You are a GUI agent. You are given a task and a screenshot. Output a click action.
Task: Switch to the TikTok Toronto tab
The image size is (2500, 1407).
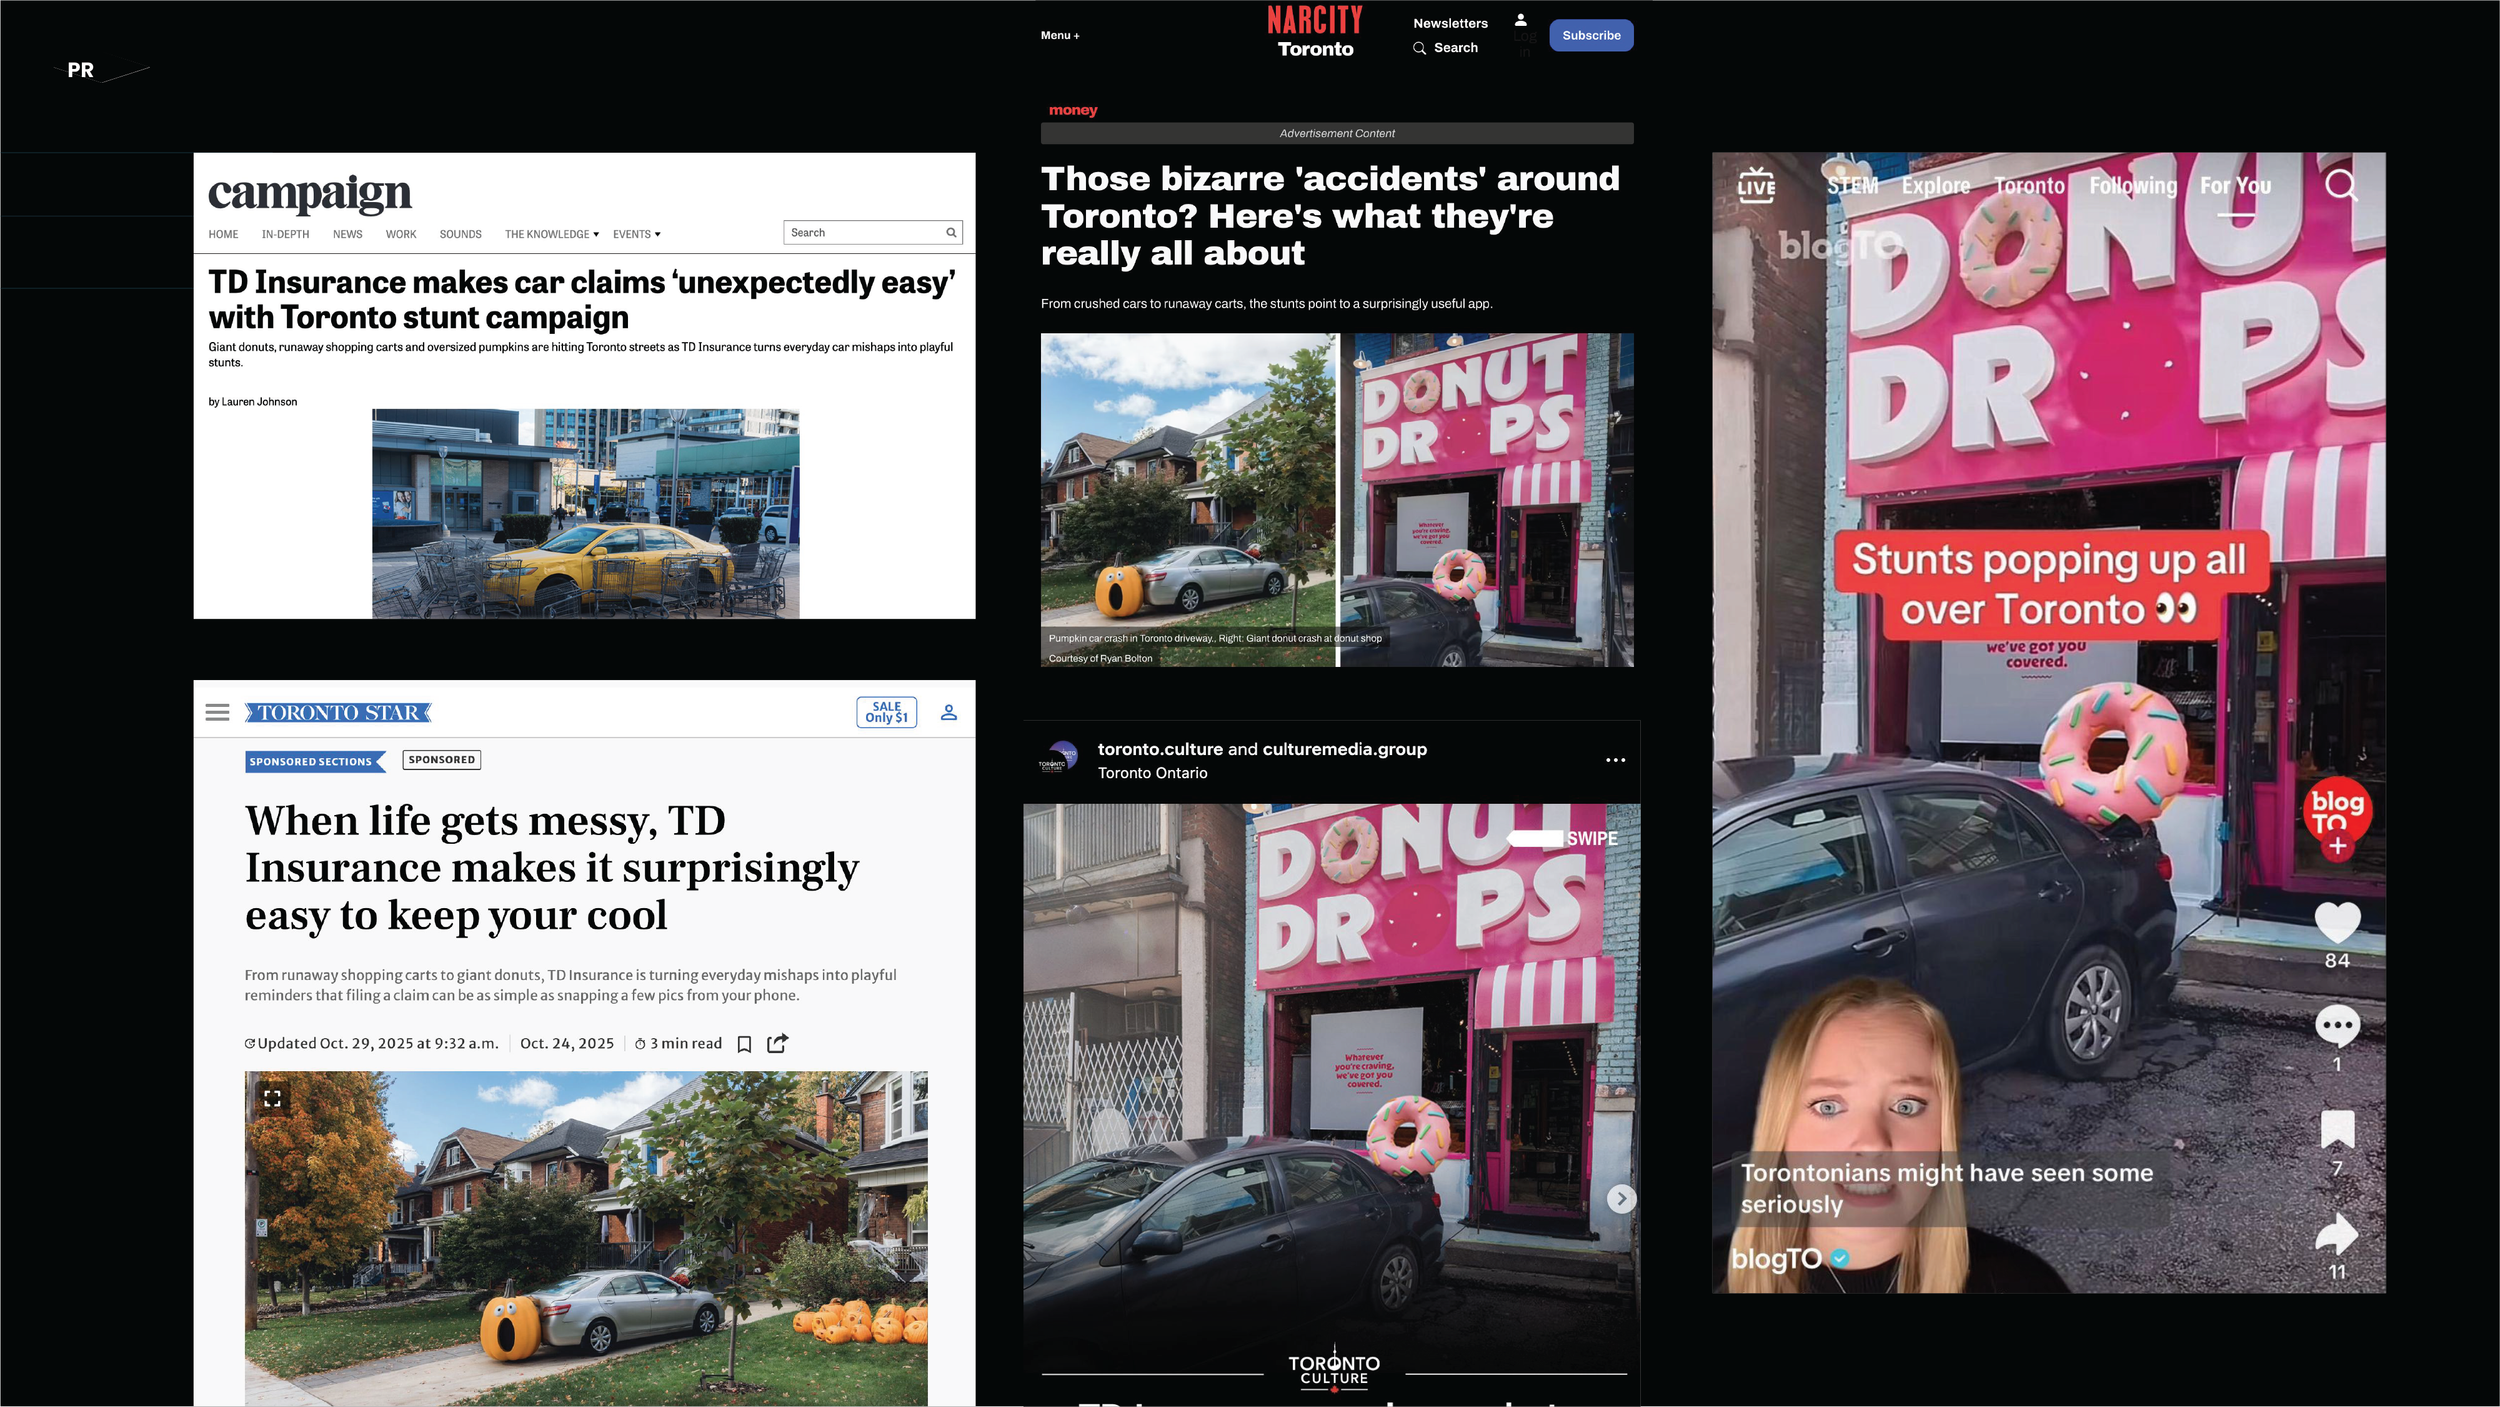click(x=2029, y=186)
